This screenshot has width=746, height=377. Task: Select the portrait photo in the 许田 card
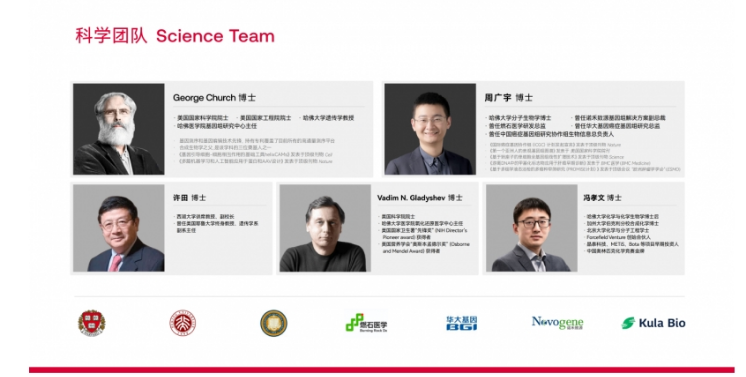click(x=118, y=228)
